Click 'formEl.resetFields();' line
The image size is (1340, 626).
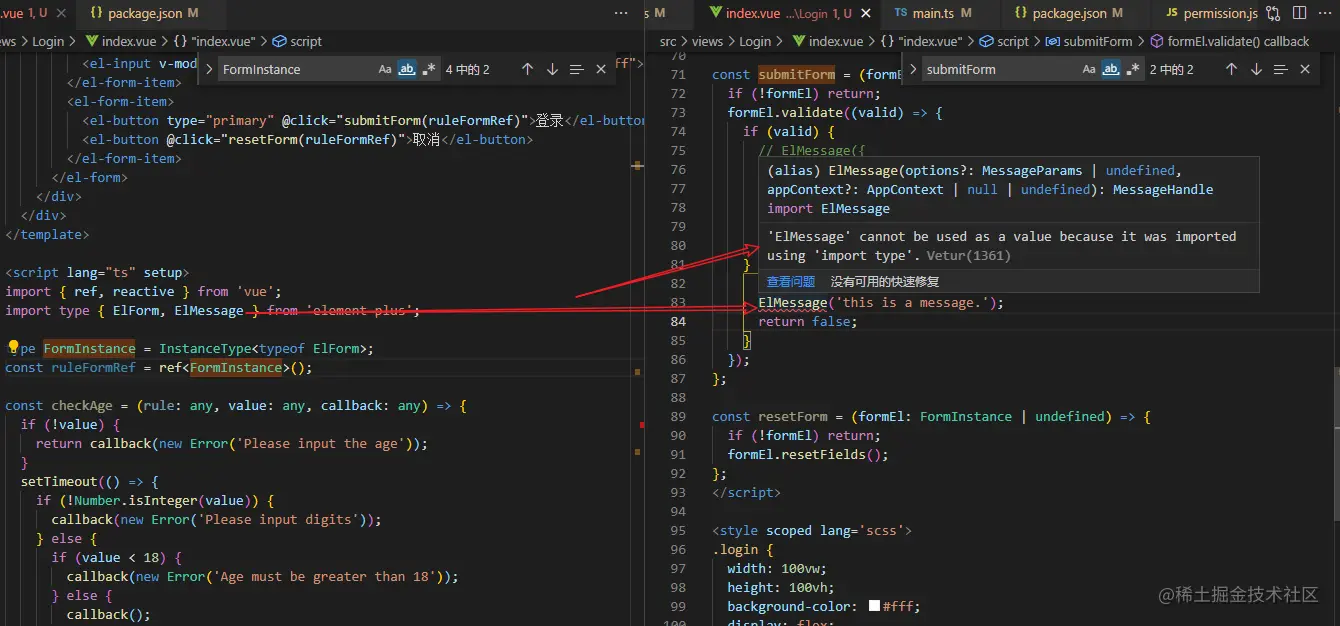click(x=808, y=455)
